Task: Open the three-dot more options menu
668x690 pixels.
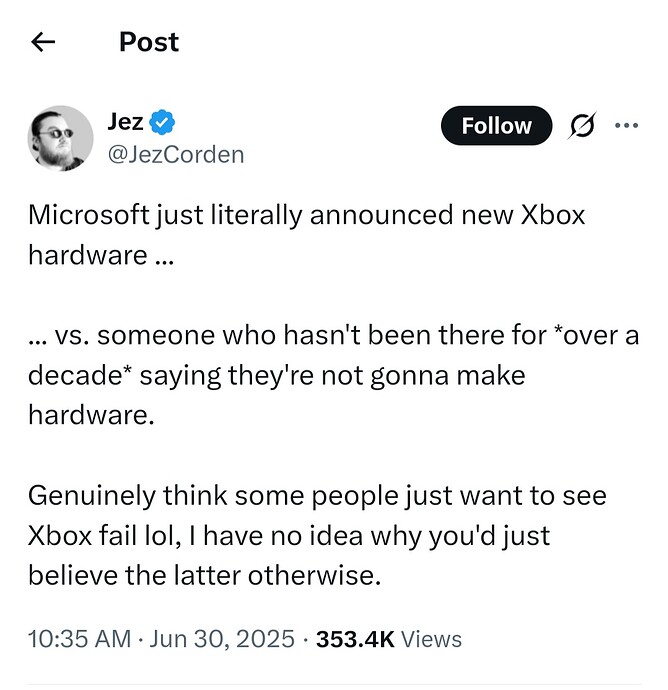Action: 626,125
